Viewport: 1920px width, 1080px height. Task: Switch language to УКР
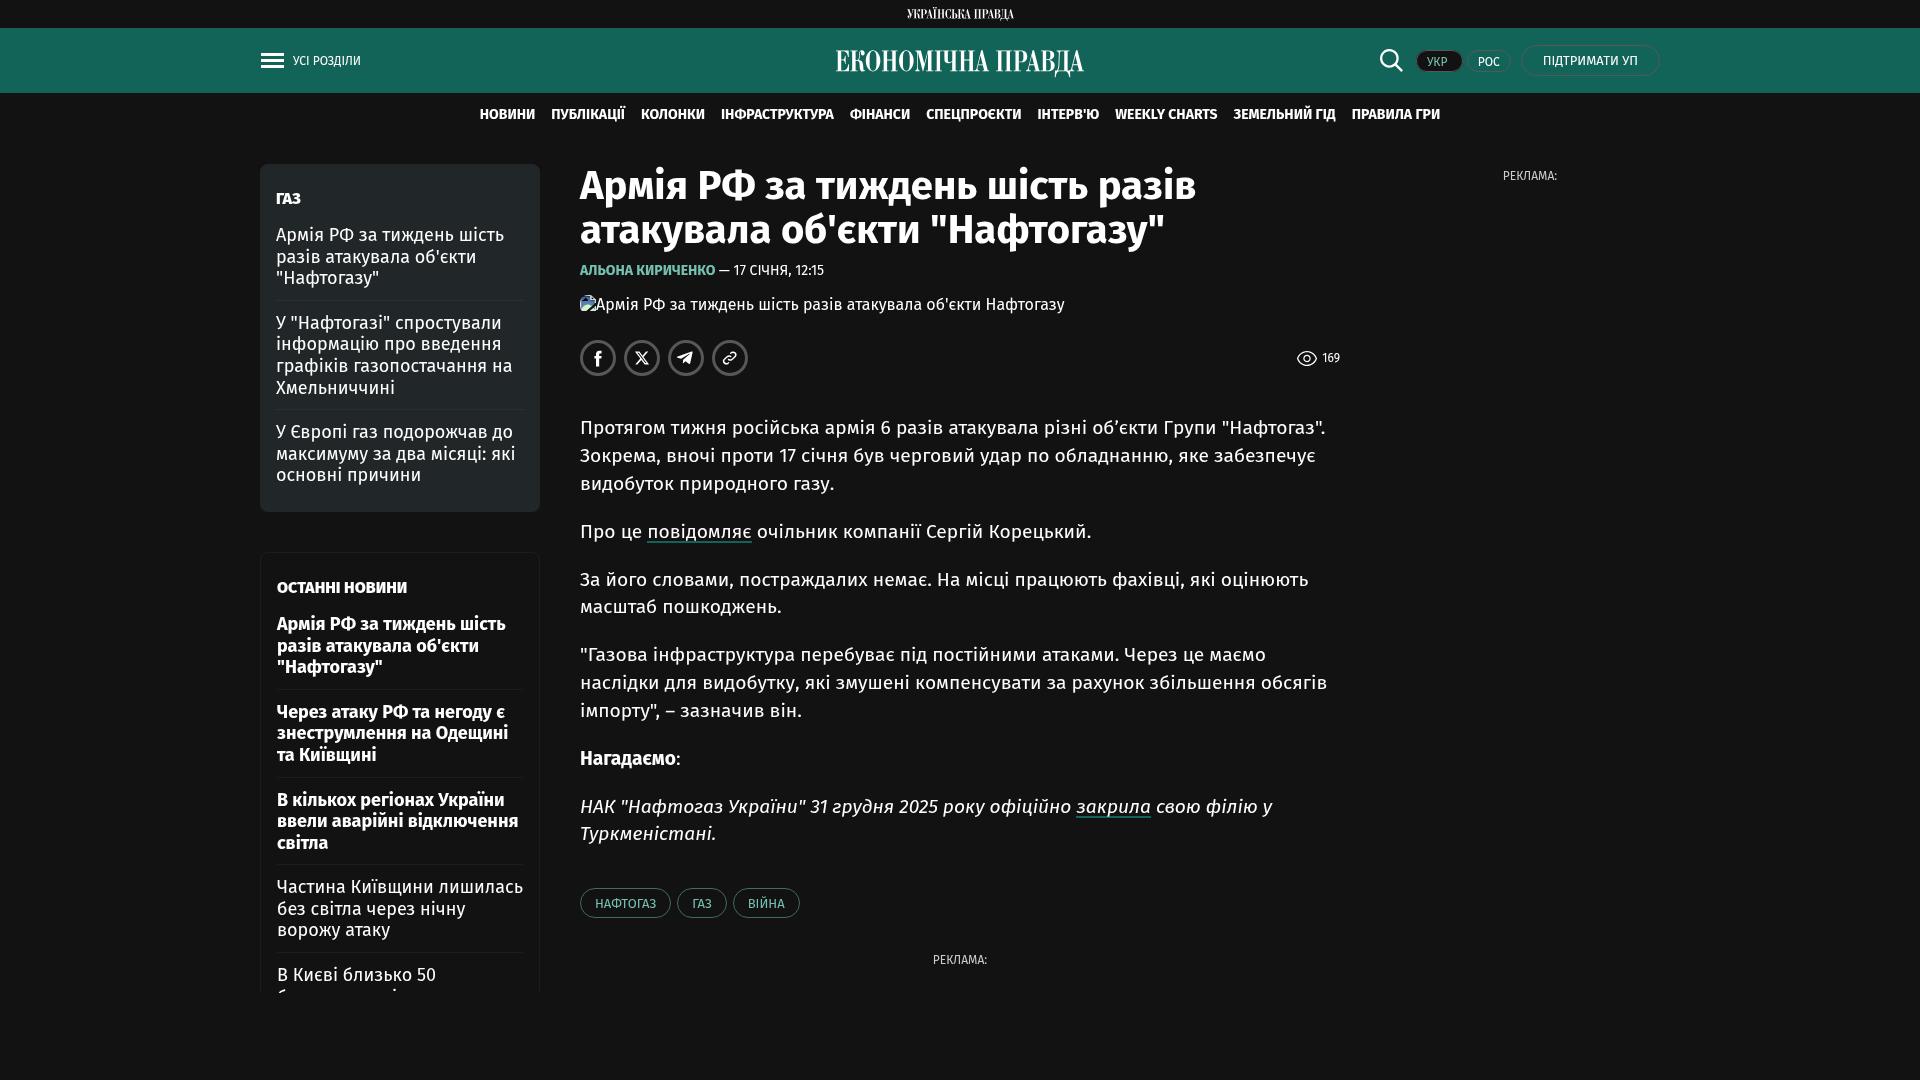pyautogui.click(x=1438, y=62)
